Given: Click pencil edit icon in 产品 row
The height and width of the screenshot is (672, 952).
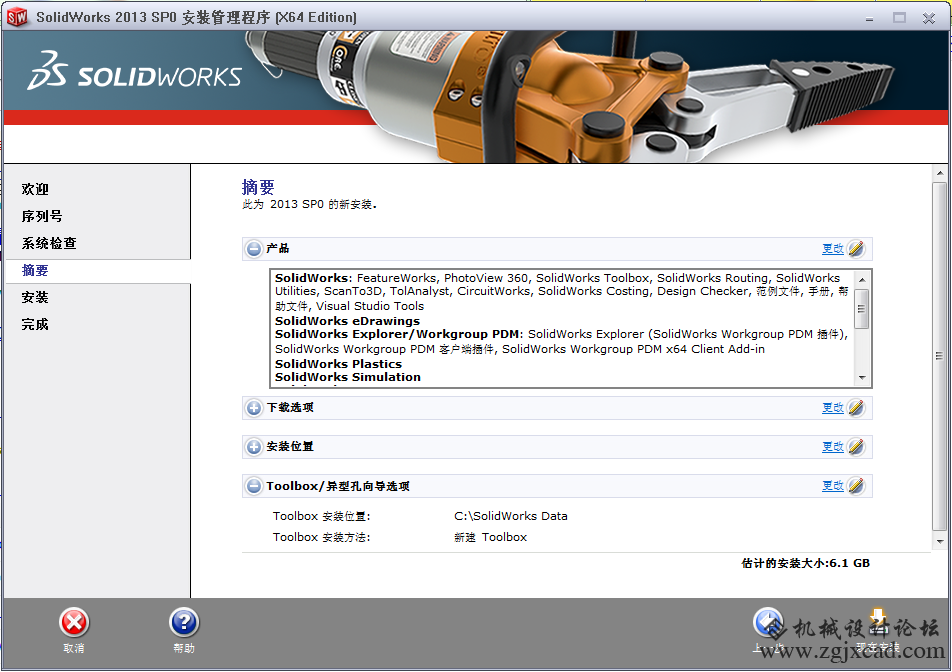Looking at the screenshot, I should (856, 248).
